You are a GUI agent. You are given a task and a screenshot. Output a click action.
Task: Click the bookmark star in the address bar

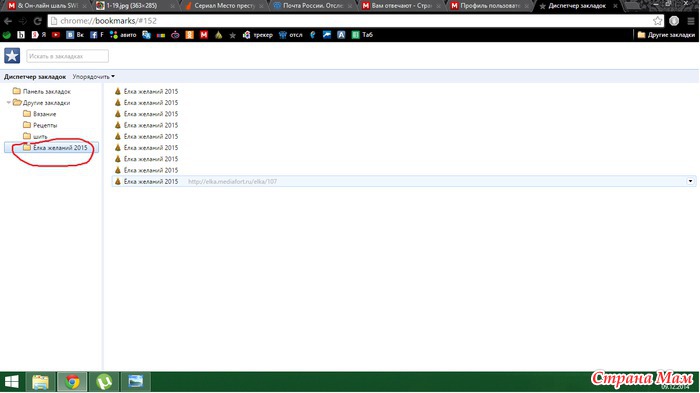tap(657, 21)
